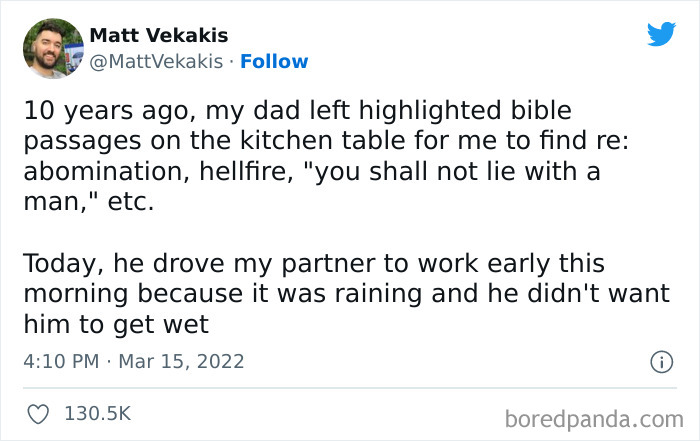This screenshot has height=441, width=700.
Task: Follow Matt Vekakis
Action: click(x=275, y=61)
